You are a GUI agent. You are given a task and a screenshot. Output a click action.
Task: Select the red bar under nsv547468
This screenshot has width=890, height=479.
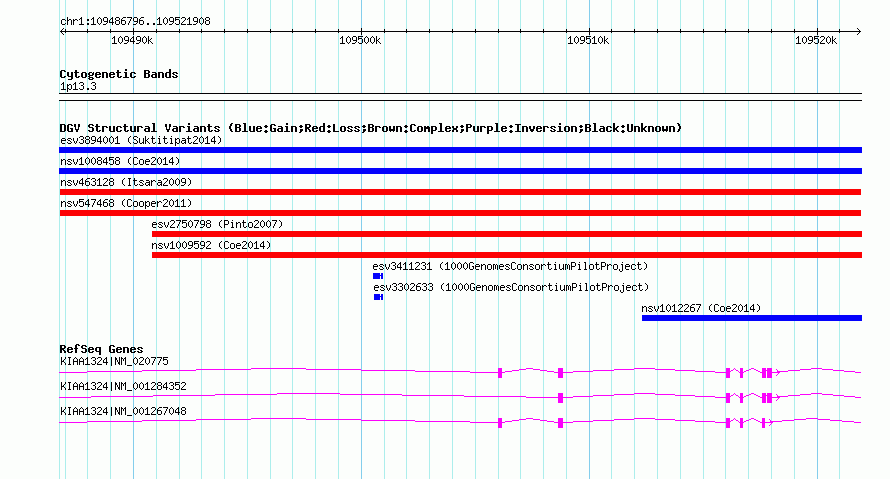pos(460,213)
